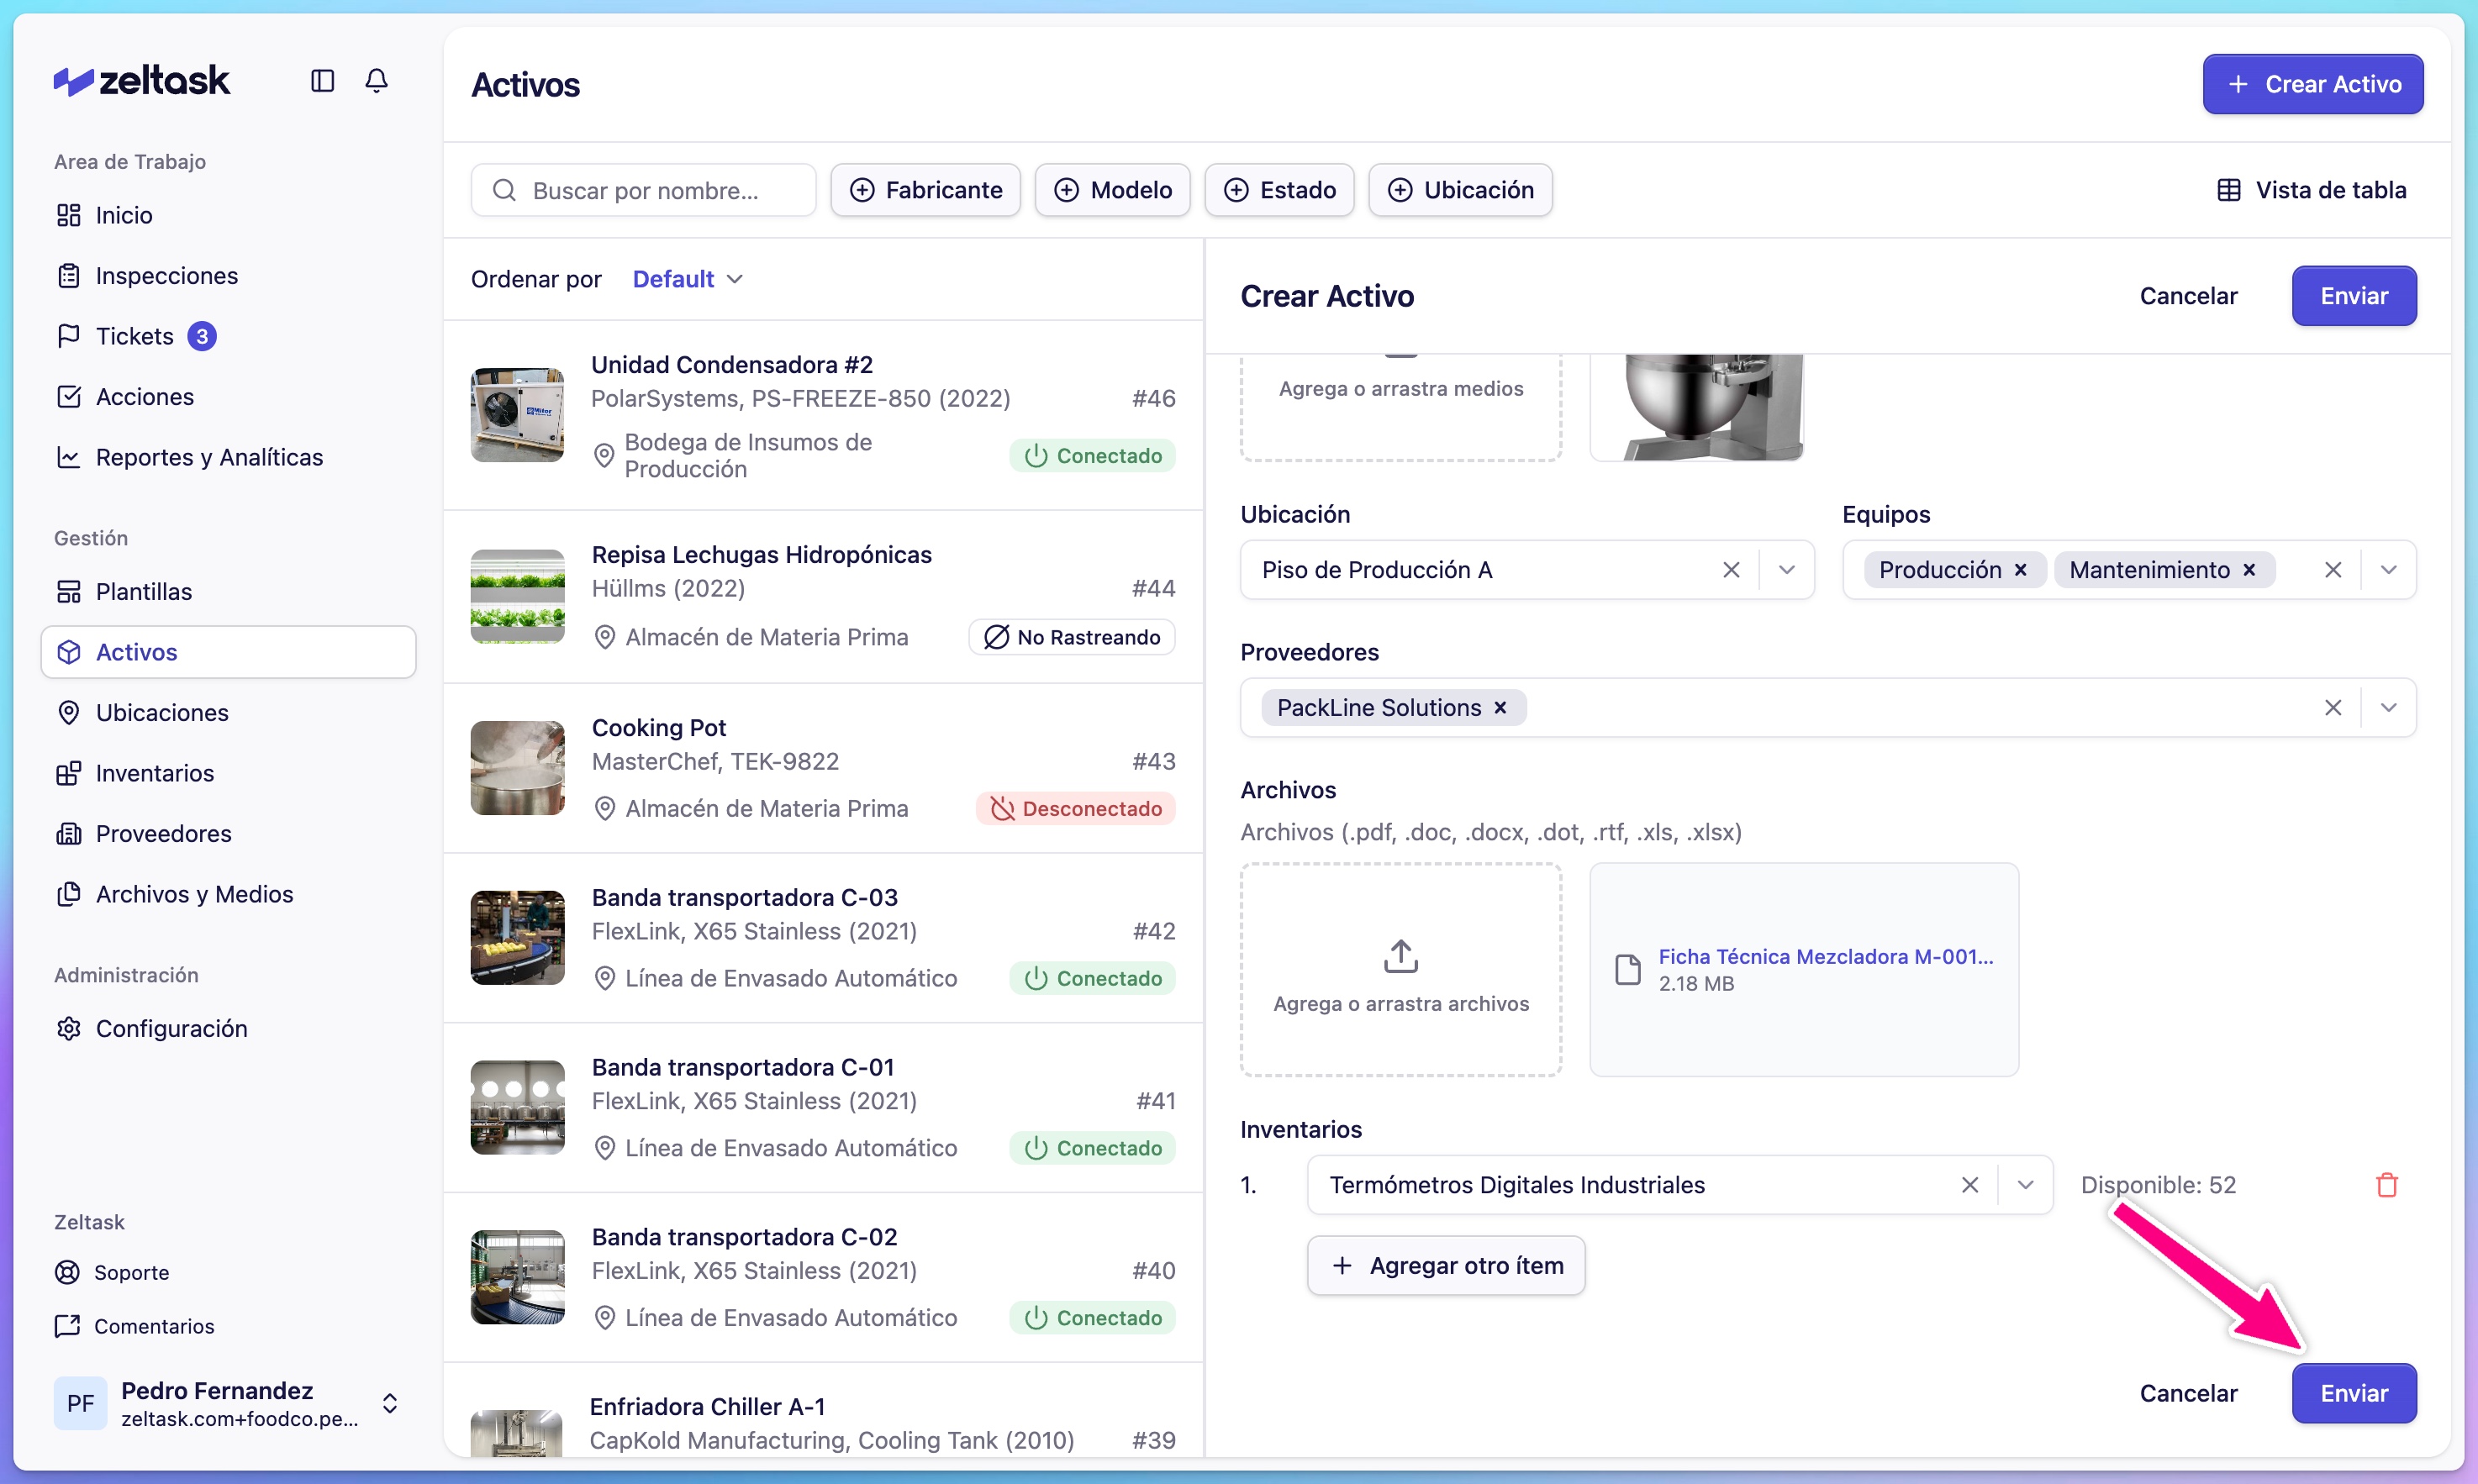This screenshot has width=2478, height=1484.
Task: Open the Pedro Fernandez account switcher
Action: (390, 1403)
